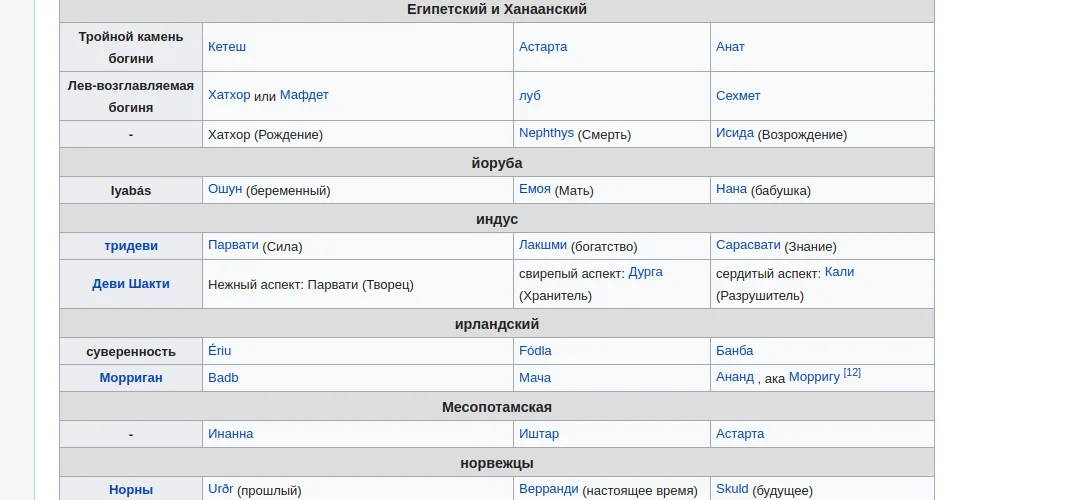Screen dimensions: 1069x500
Task: Follow the Skuld link
Action: pos(732,489)
